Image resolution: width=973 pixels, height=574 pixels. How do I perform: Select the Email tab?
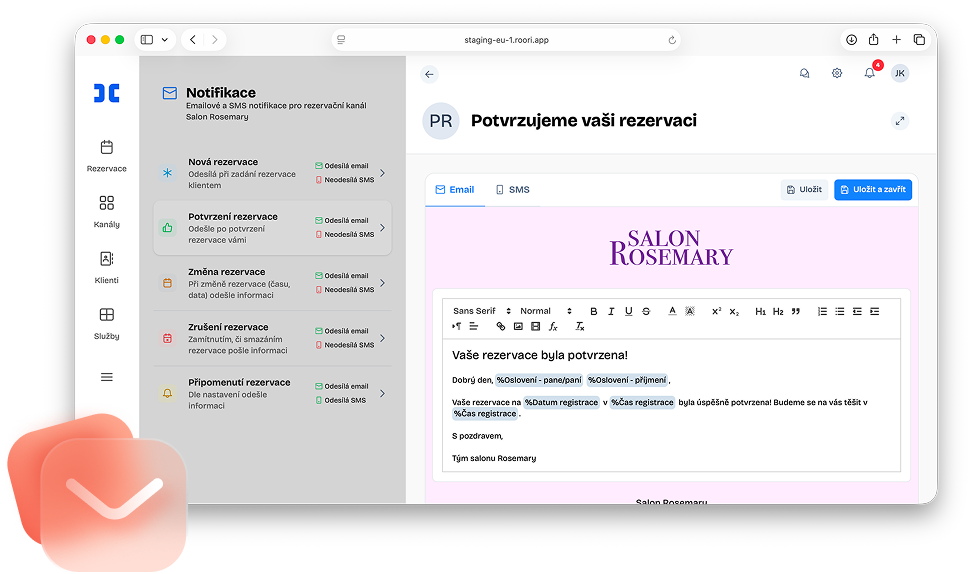[x=454, y=189]
